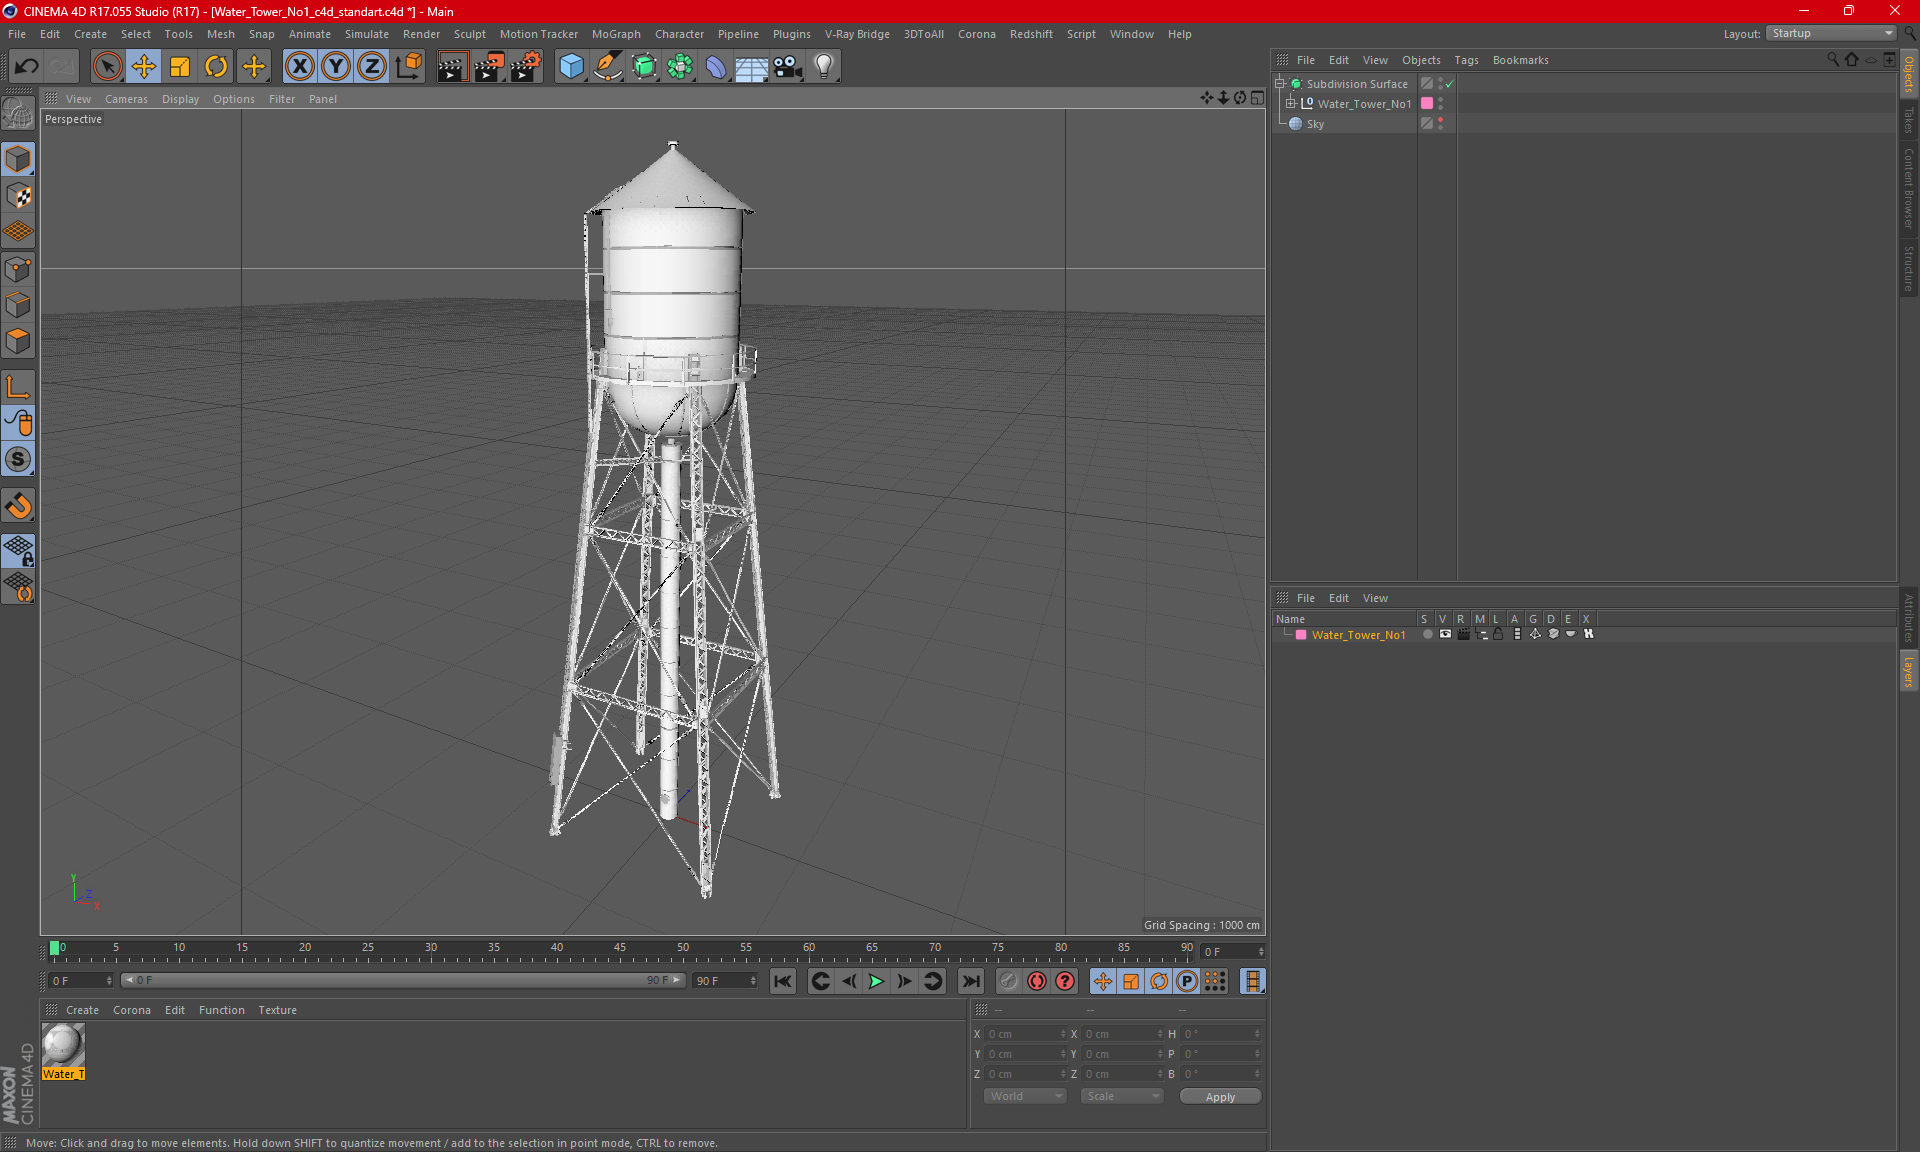Toggle X axis lock

[x=299, y=67]
